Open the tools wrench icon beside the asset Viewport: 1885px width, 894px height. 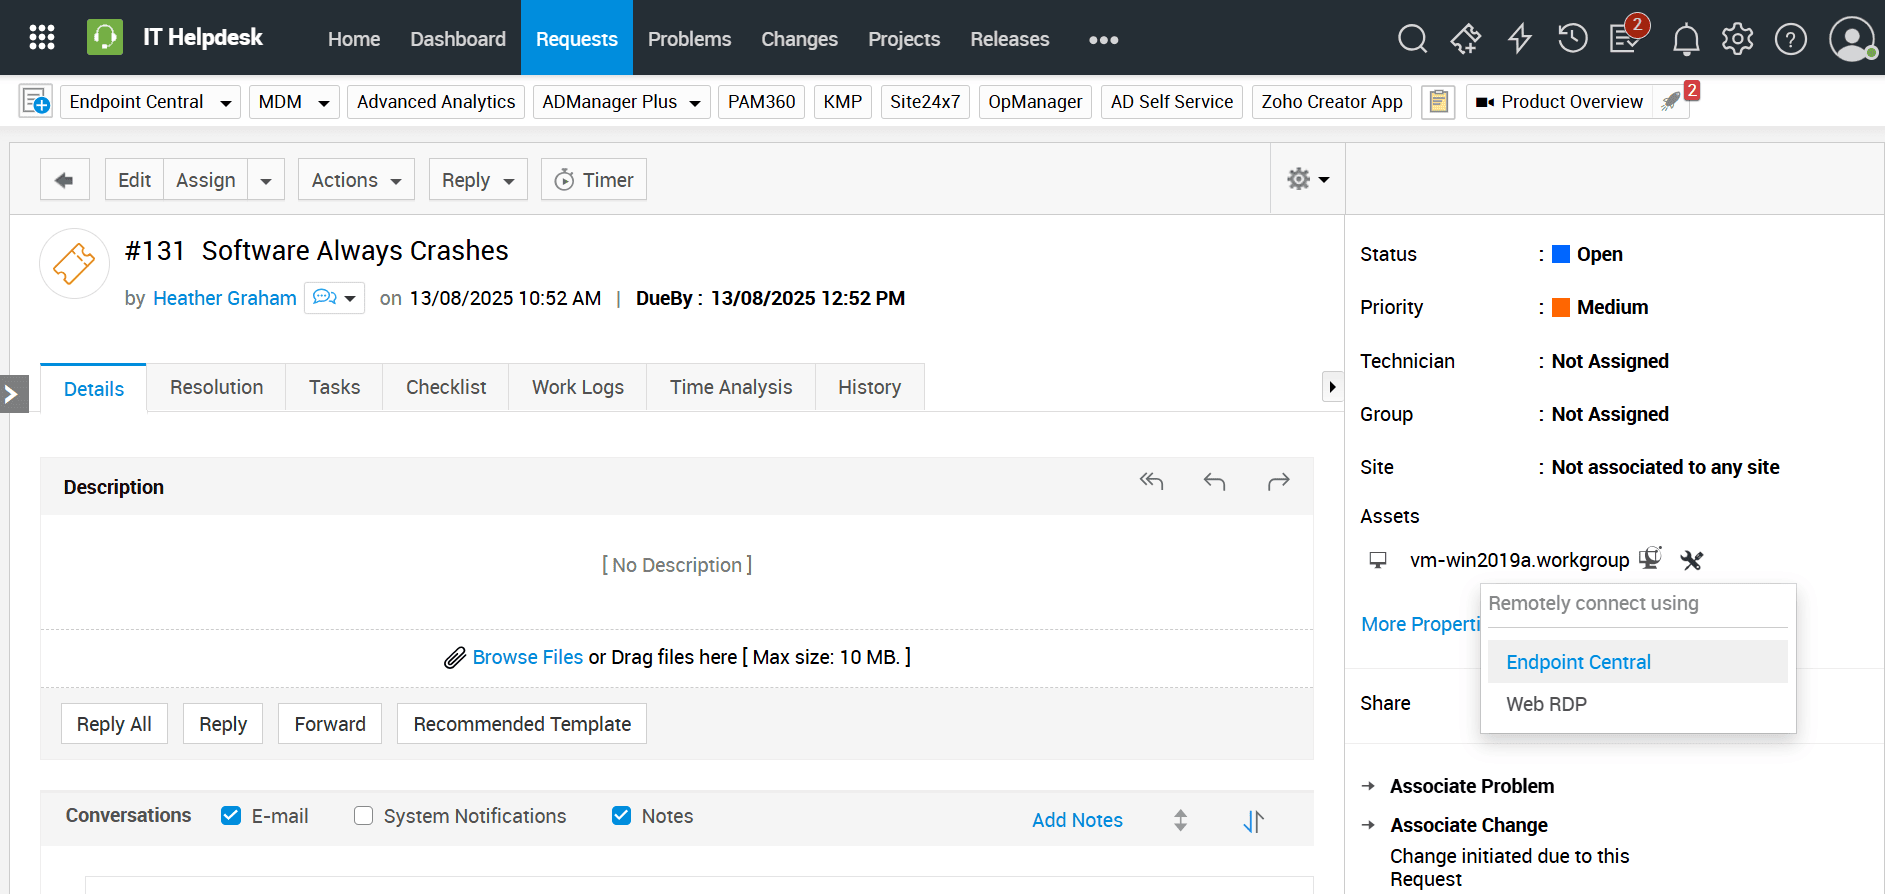pos(1692,560)
